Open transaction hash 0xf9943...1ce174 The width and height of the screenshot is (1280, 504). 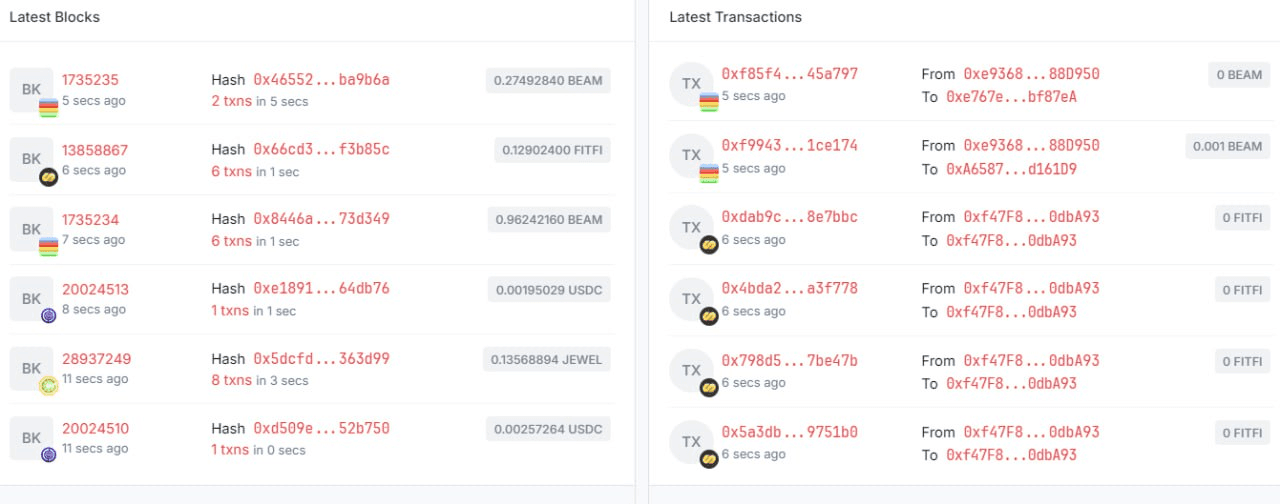coord(789,145)
